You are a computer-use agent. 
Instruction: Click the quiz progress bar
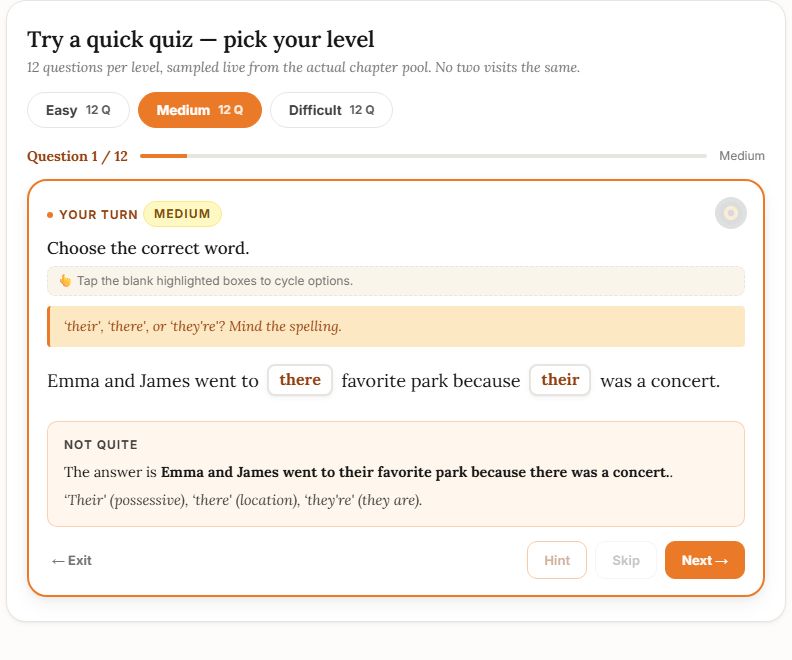coord(423,156)
